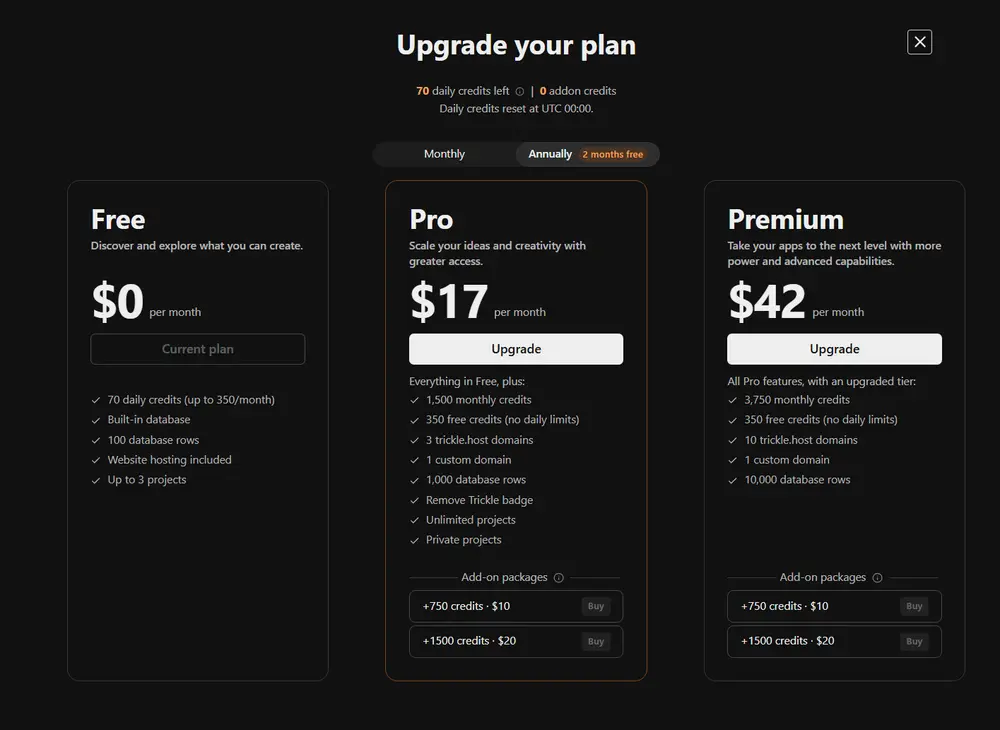Click the Free plan heading

click(x=118, y=219)
